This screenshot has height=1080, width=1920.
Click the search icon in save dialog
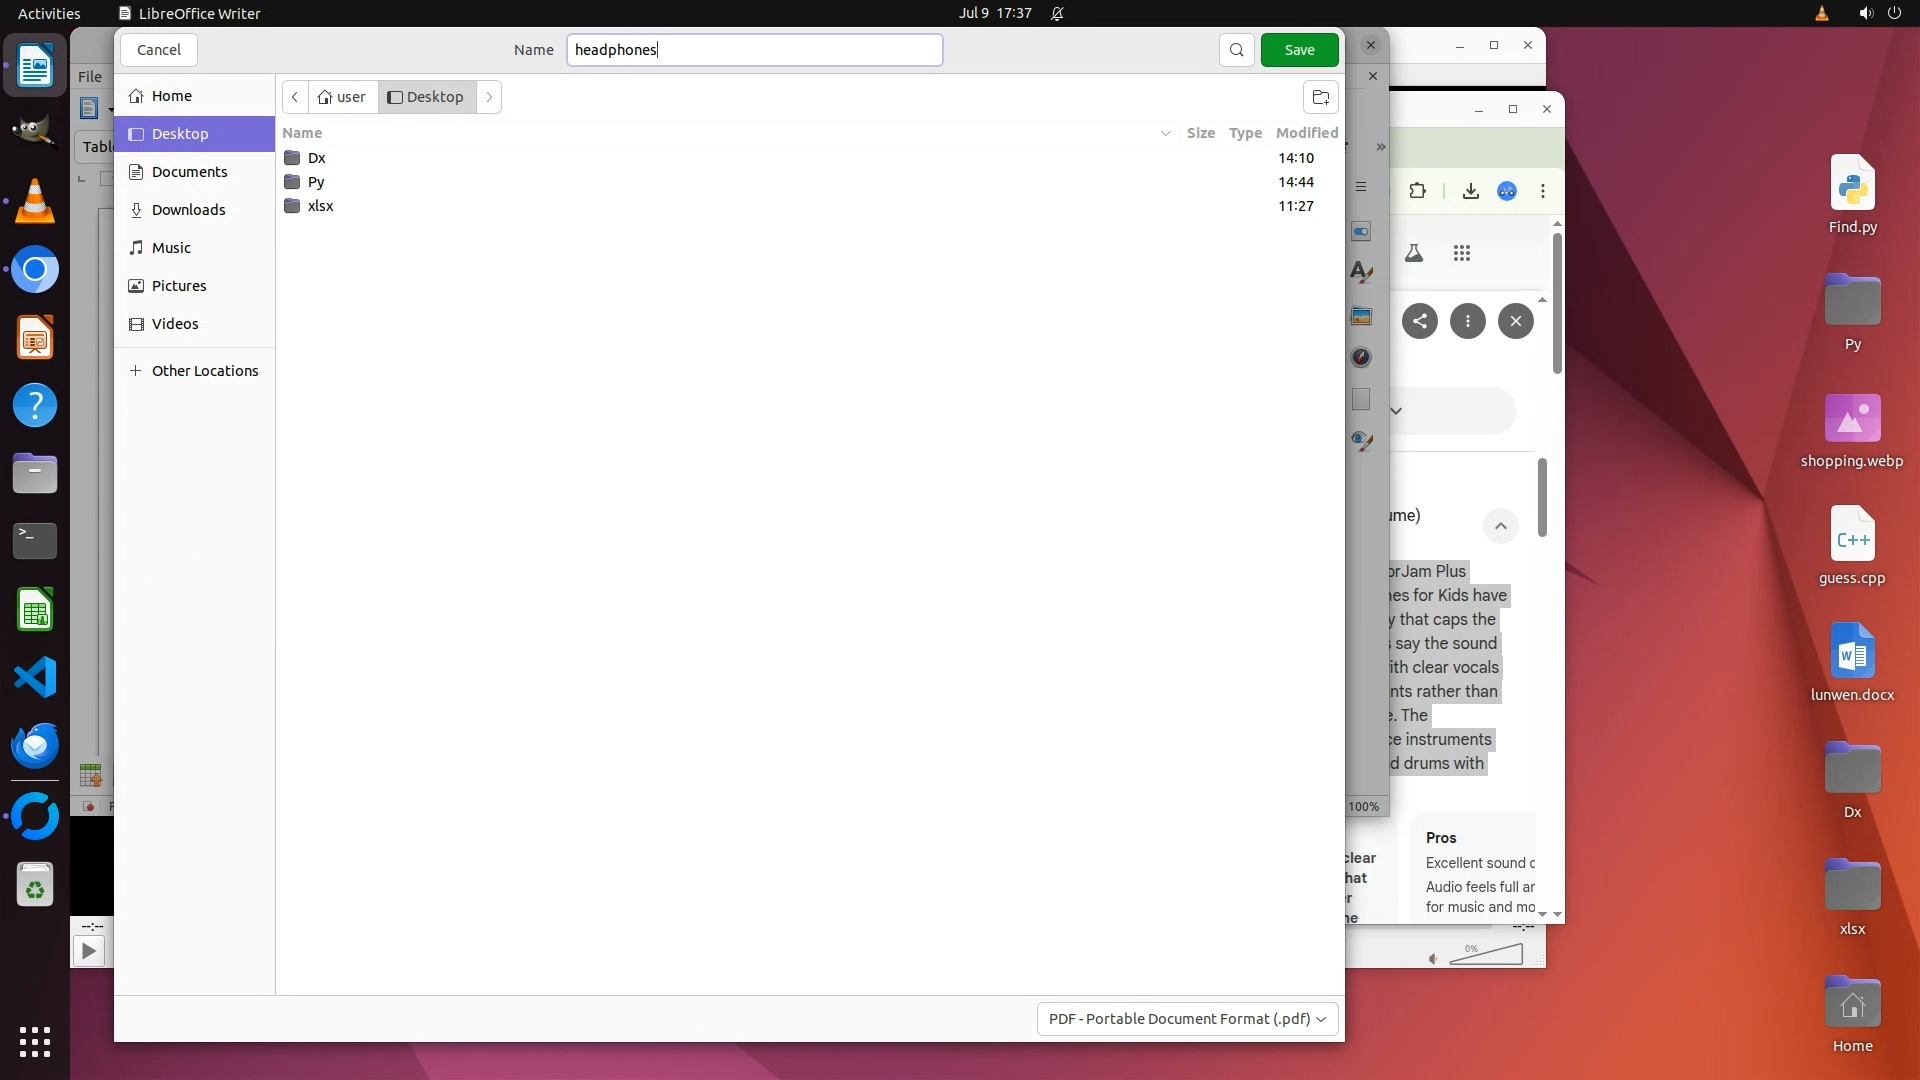coord(1237,50)
